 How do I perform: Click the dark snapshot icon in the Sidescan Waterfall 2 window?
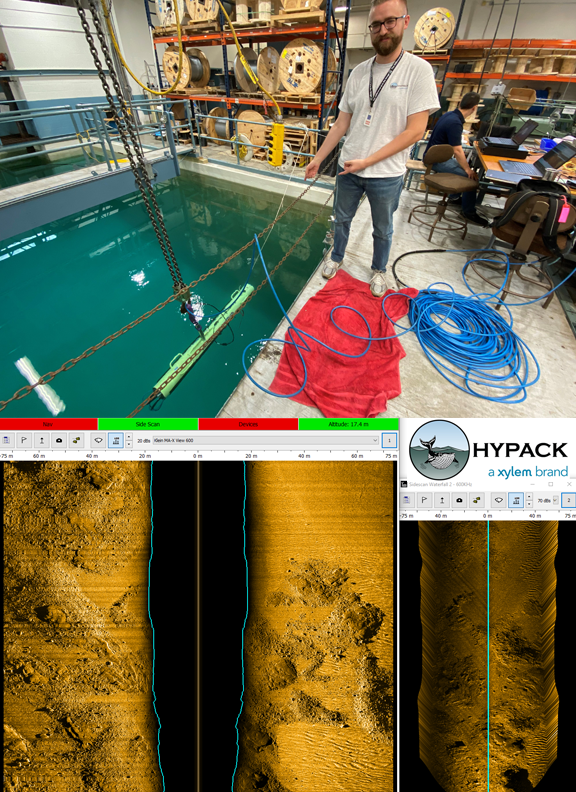pos(459,500)
